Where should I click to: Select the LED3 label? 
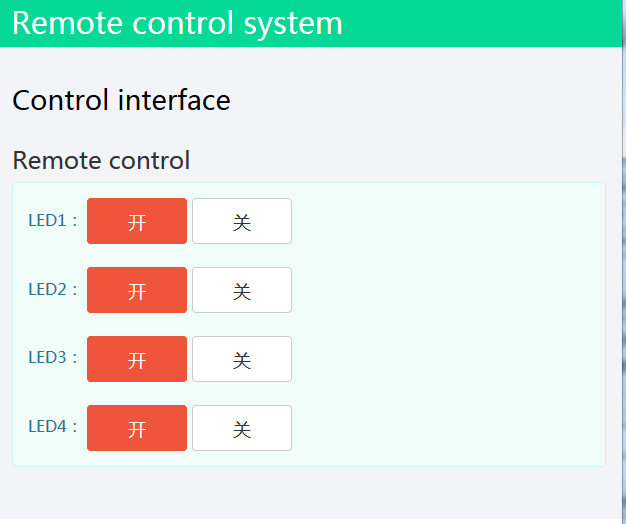click(47, 358)
